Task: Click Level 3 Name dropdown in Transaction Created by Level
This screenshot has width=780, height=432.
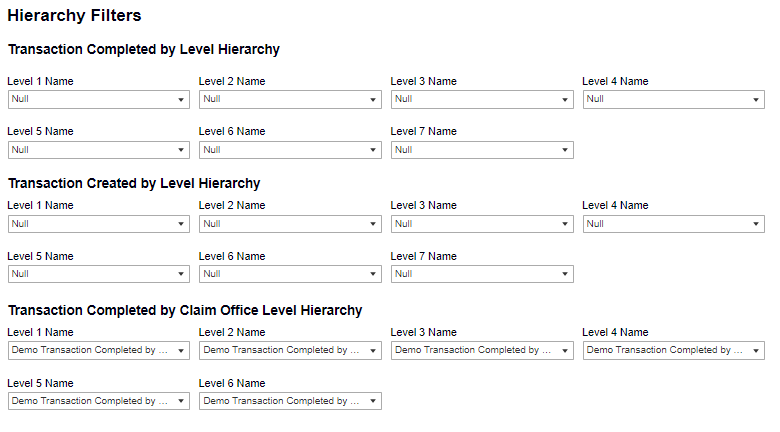Action: point(482,224)
